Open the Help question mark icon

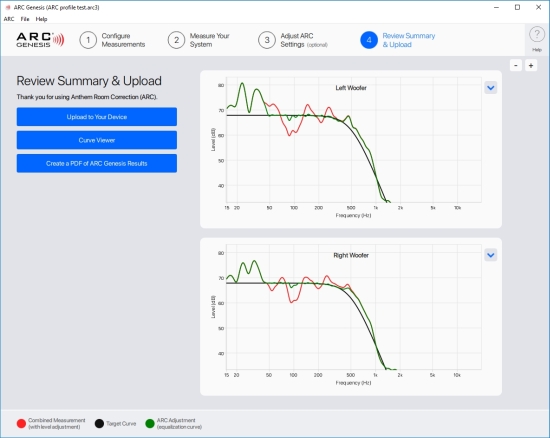pos(537,35)
